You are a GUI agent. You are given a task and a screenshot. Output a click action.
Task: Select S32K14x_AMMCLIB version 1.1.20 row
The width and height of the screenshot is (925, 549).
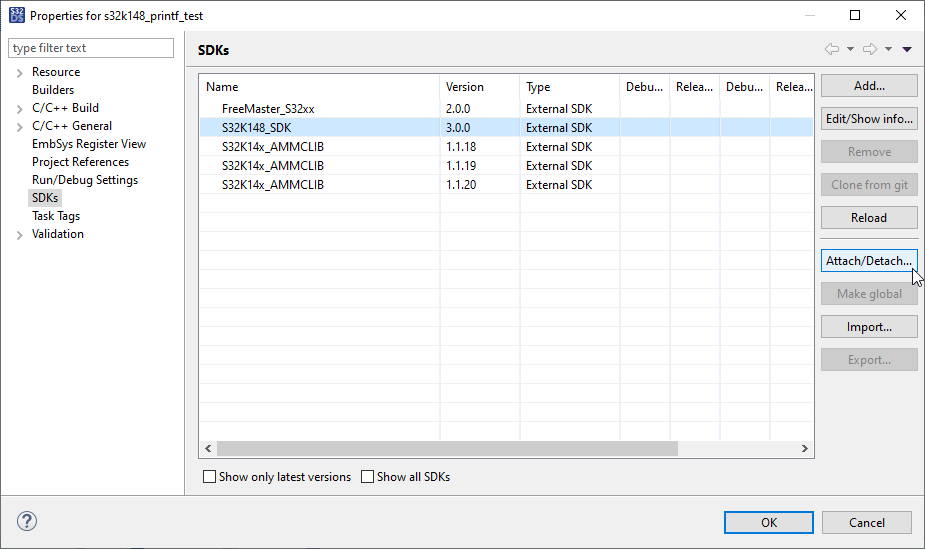(x=506, y=185)
